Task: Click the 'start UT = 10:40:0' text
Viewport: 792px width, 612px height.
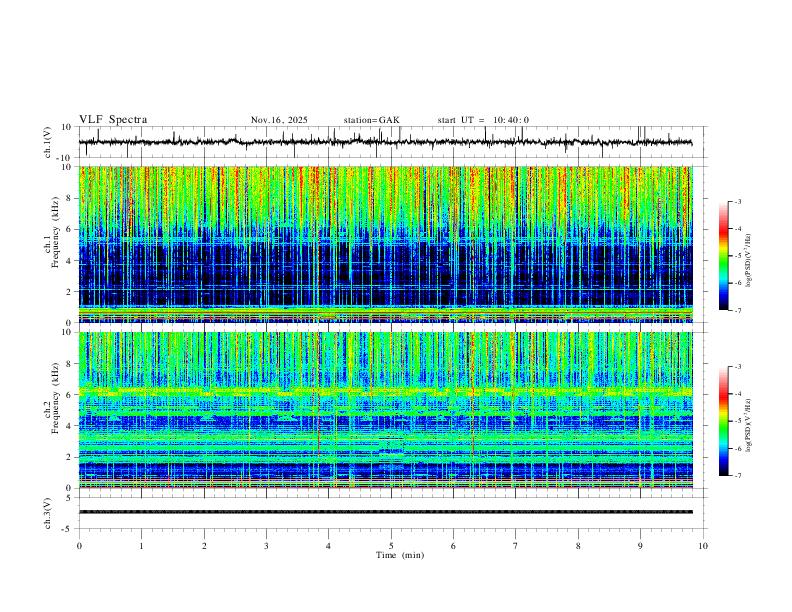Action: (x=483, y=120)
